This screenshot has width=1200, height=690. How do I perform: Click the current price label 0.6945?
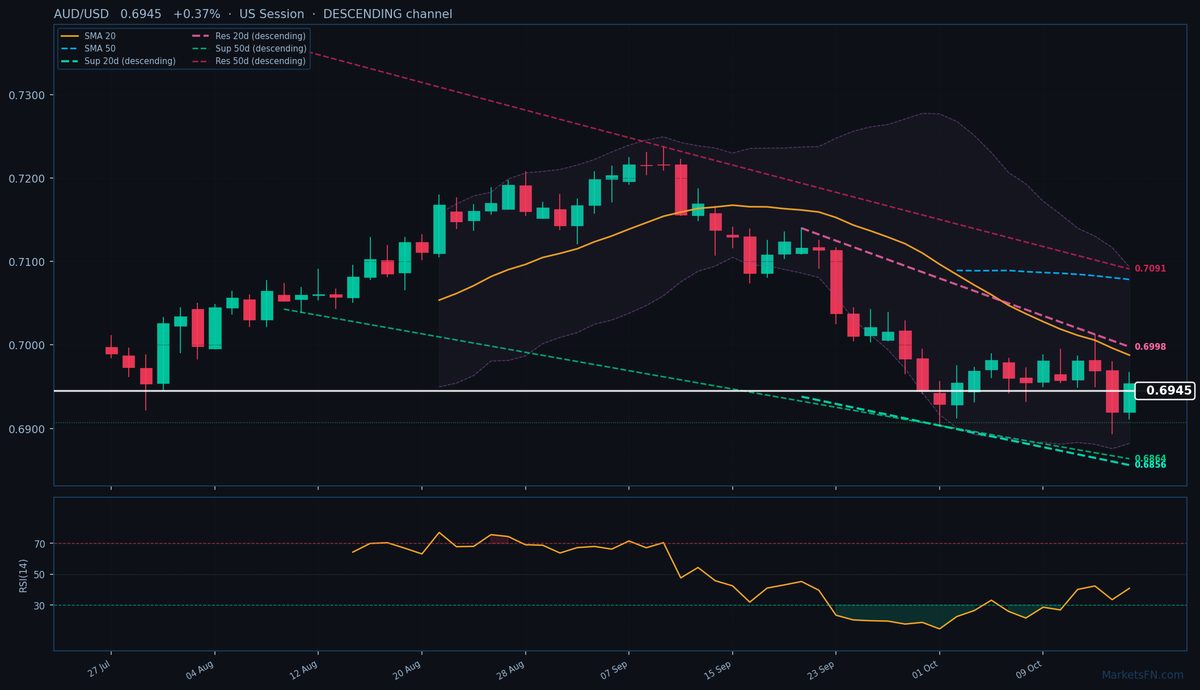[1166, 391]
